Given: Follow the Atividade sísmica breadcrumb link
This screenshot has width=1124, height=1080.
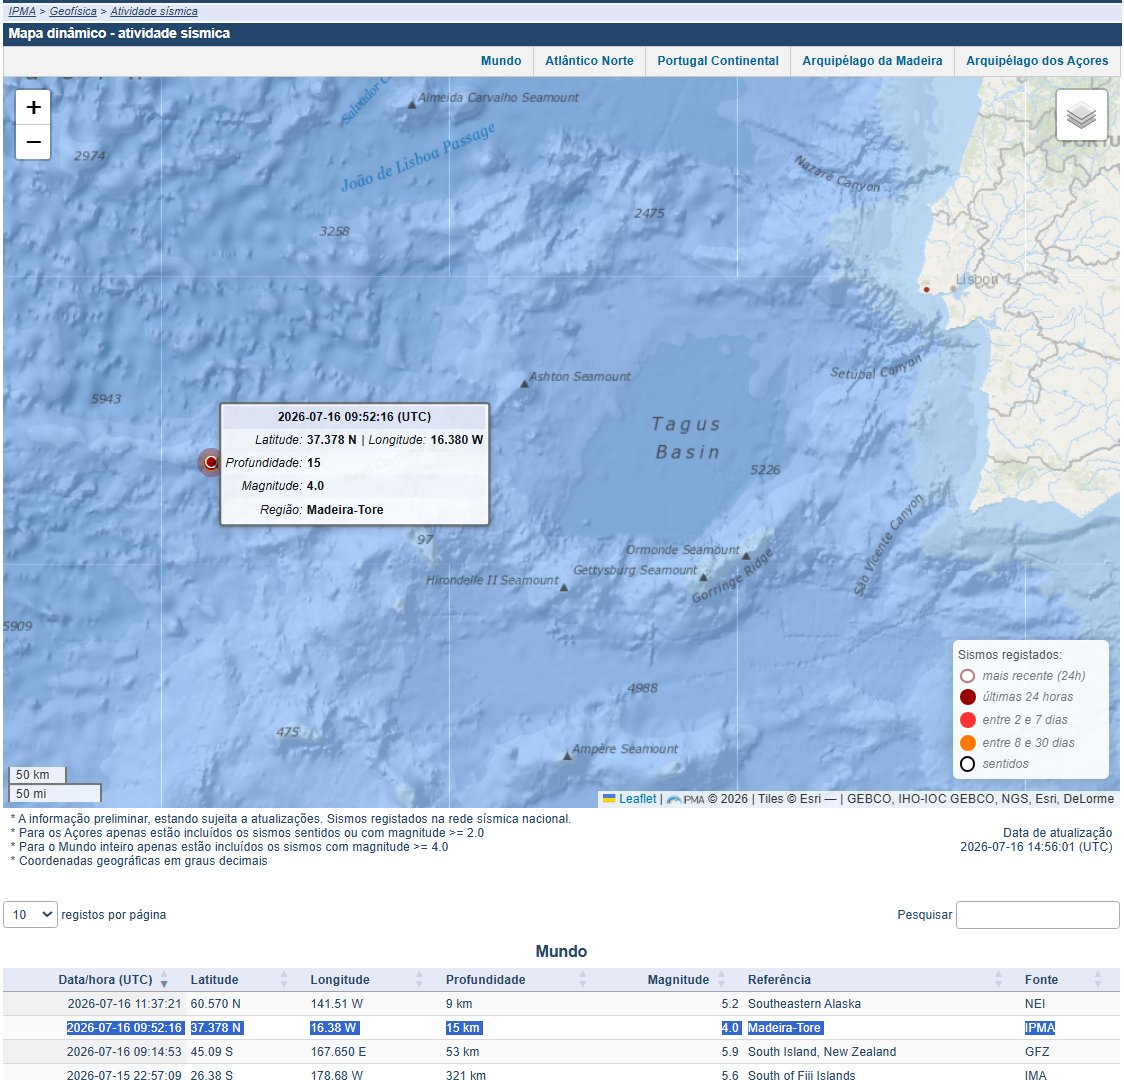Looking at the screenshot, I should click(154, 11).
